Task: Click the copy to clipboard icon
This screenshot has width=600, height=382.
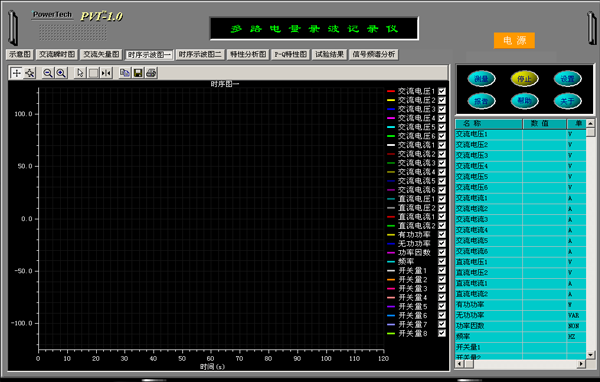Action: [125, 73]
